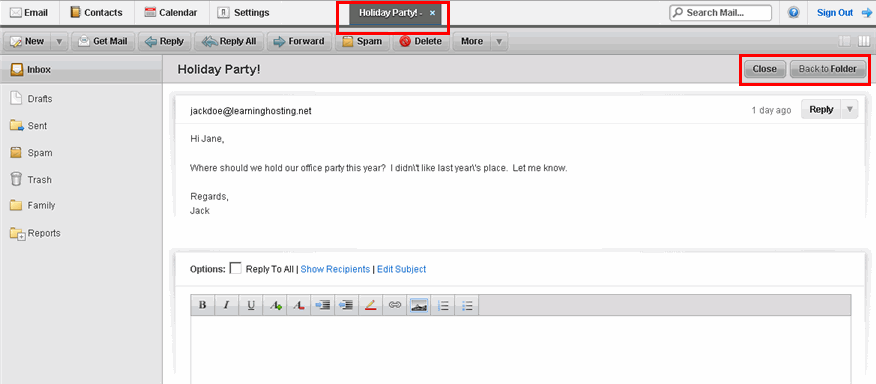876x384 pixels.
Task: Open the Email tab
Action: click(30, 12)
